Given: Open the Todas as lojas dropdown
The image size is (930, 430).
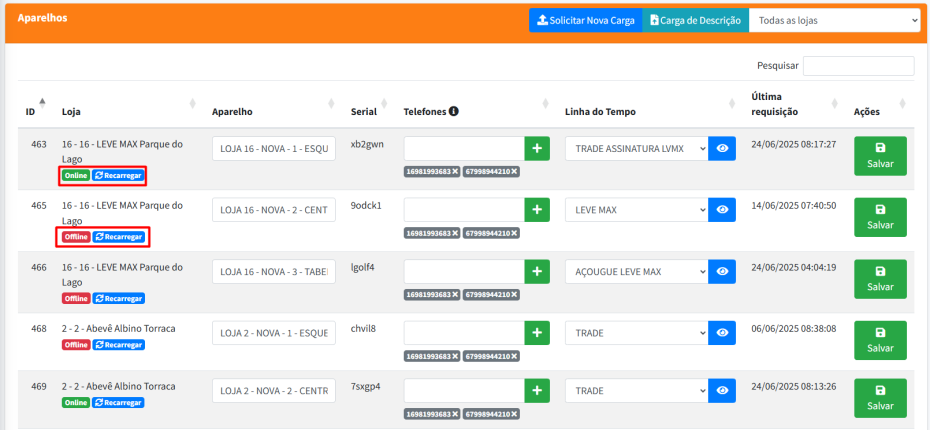Looking at the screenshot, I should (835, 20).
